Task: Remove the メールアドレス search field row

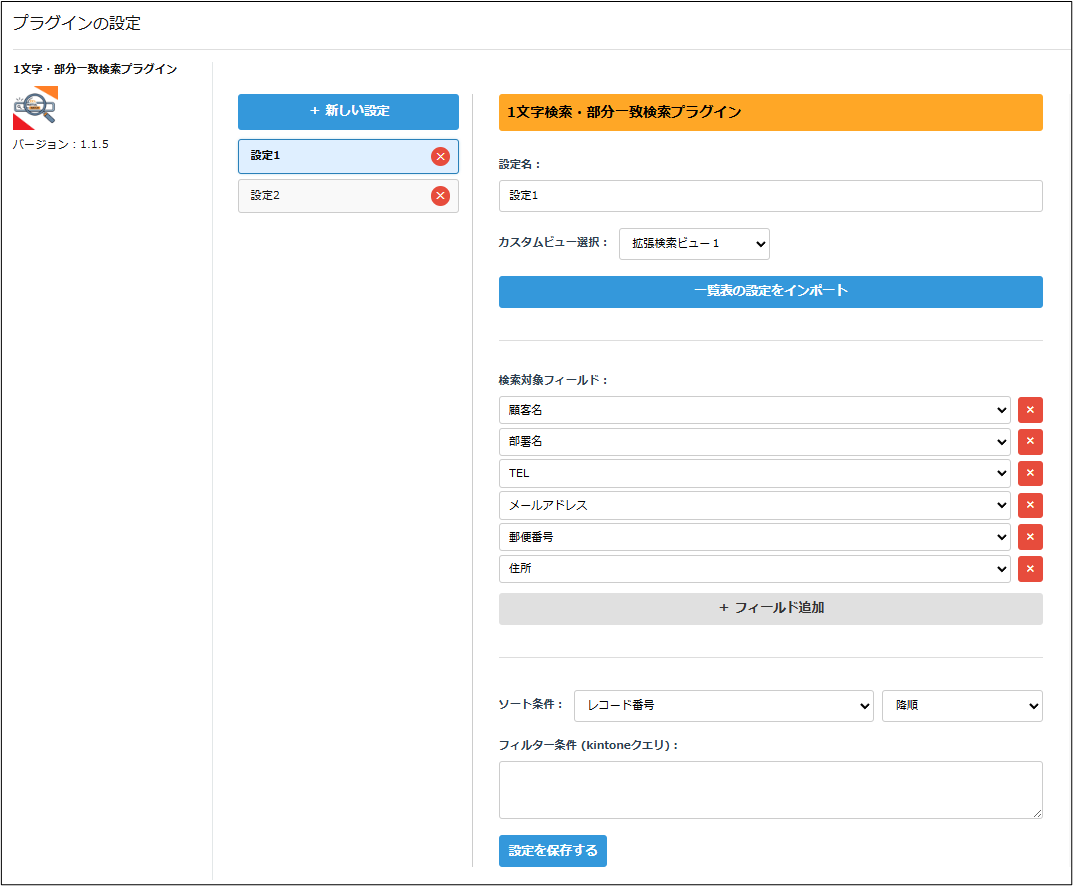Action: tap(1030, 506)
